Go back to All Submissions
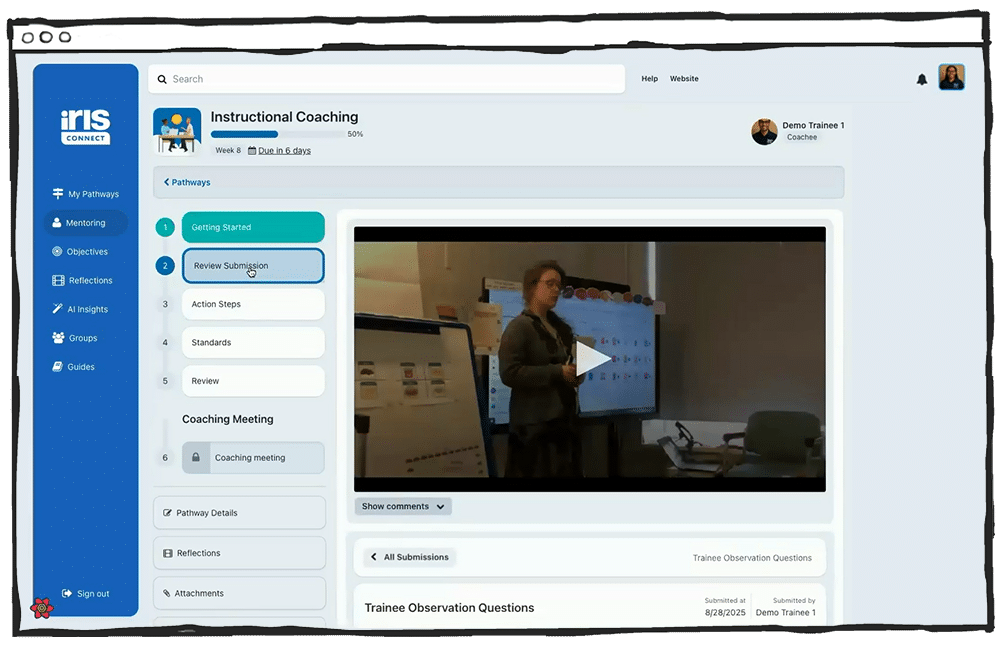 tap(410, 557)
